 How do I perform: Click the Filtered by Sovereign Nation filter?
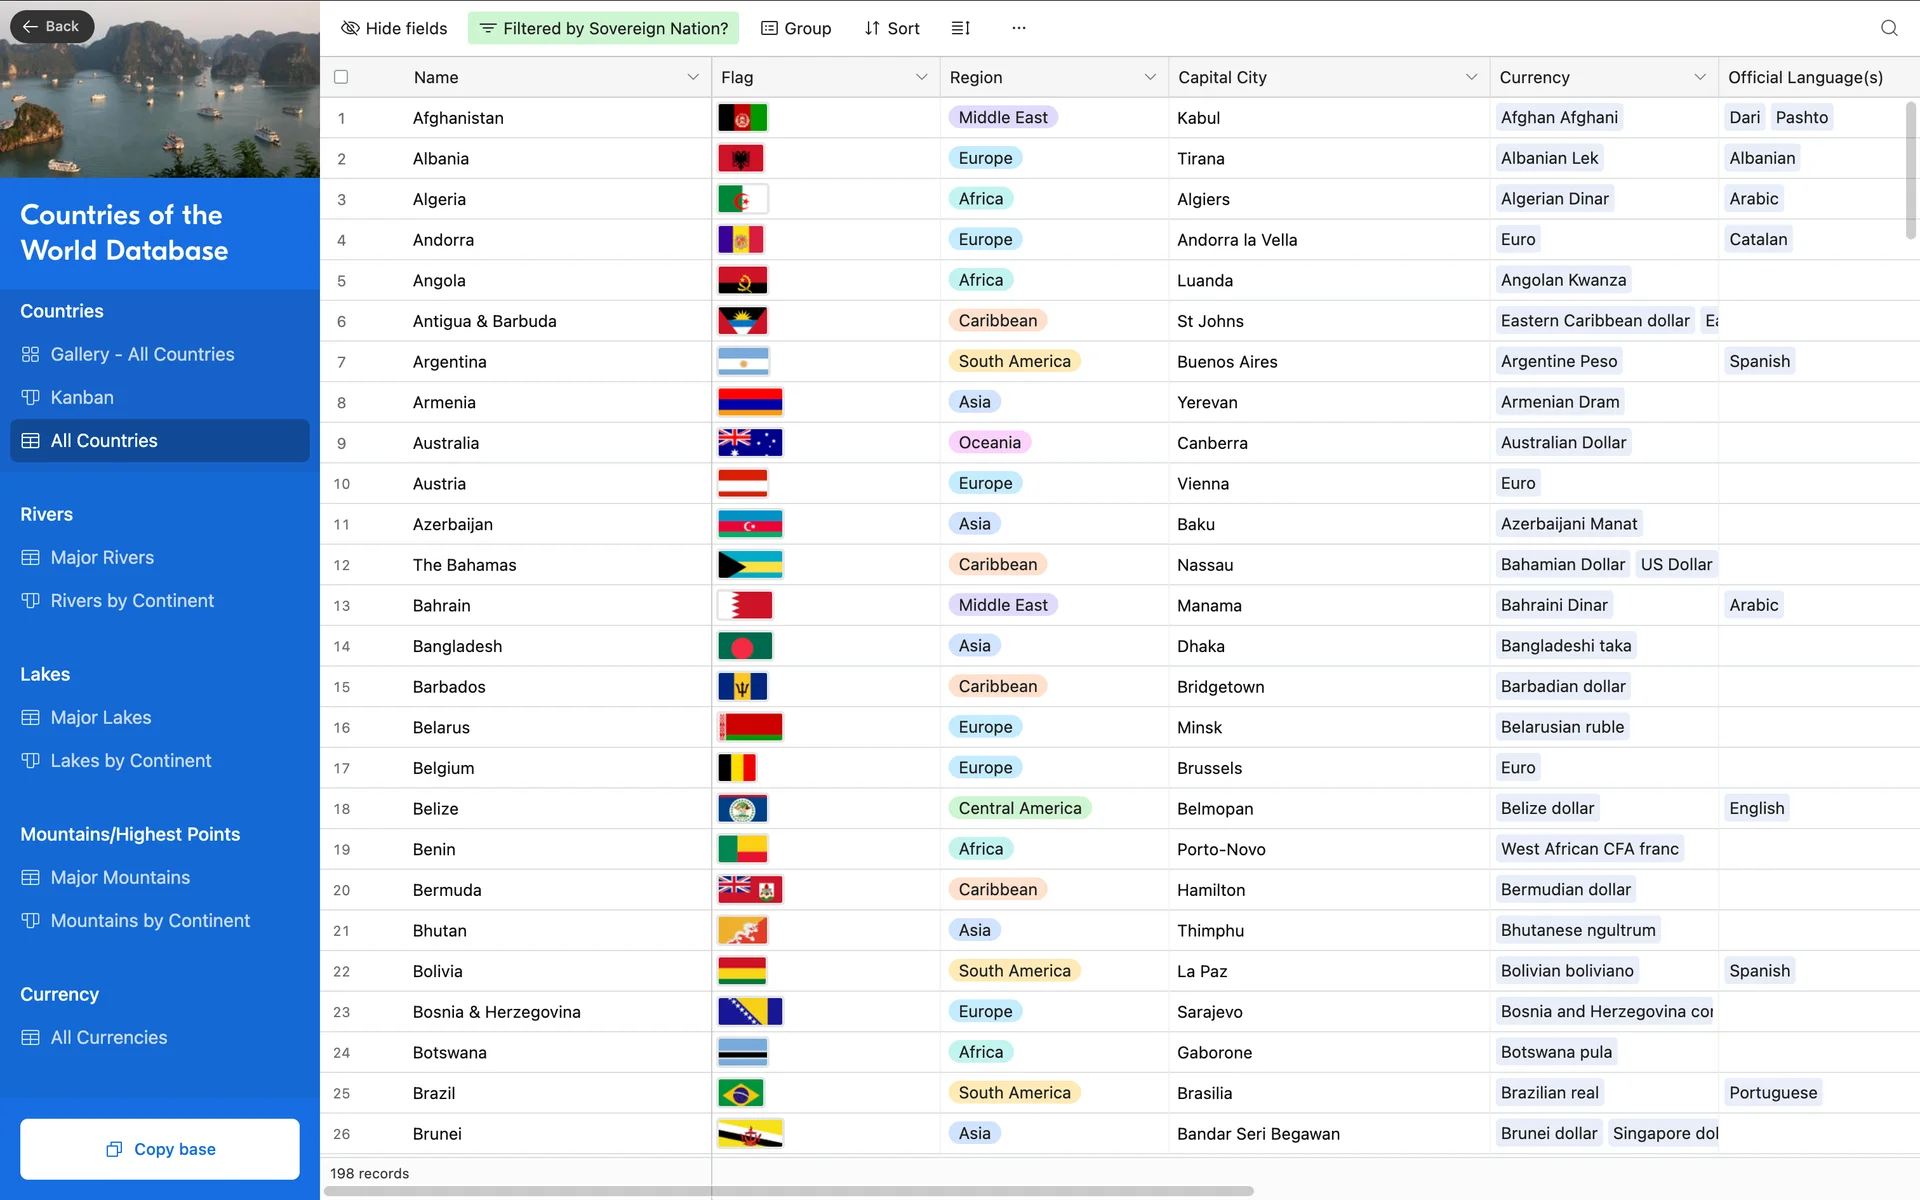click(x=603, y=28)
